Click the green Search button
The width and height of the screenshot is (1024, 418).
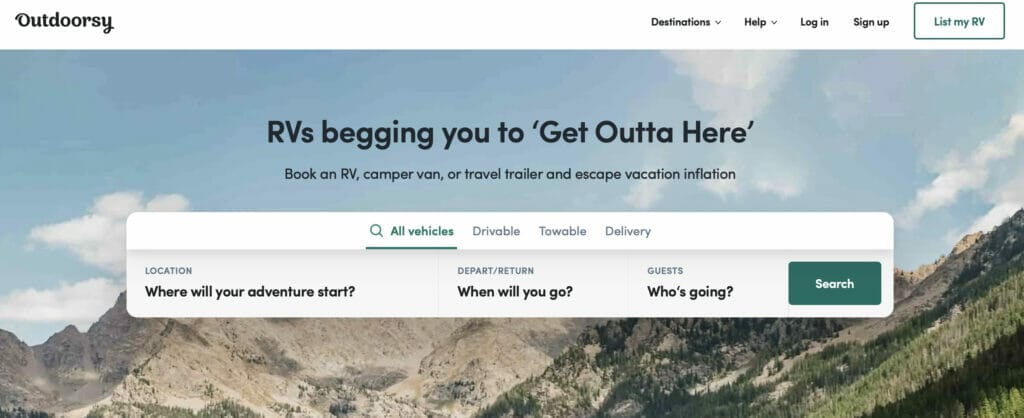(835, 283)
